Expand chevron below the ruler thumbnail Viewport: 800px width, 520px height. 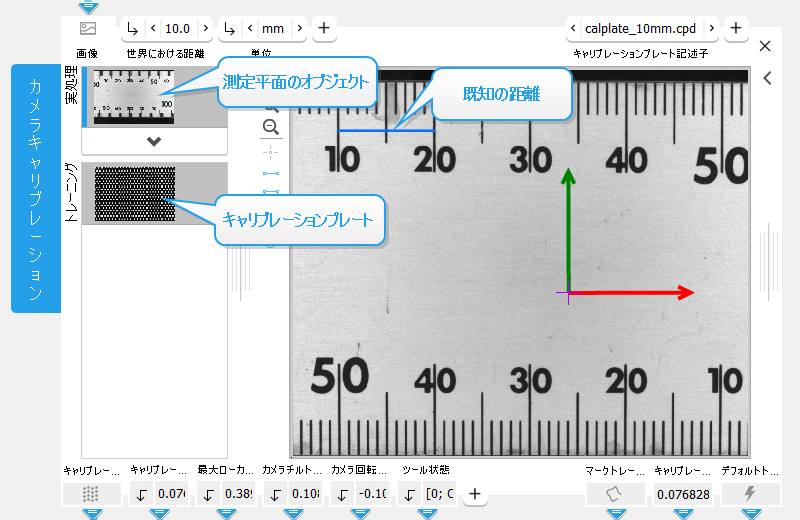pos(153,141)
